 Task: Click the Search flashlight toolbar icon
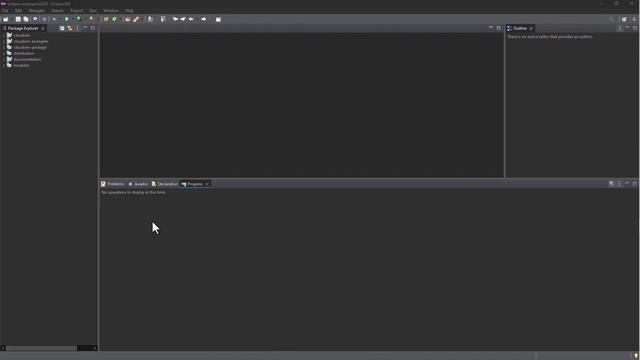point(136,19)
